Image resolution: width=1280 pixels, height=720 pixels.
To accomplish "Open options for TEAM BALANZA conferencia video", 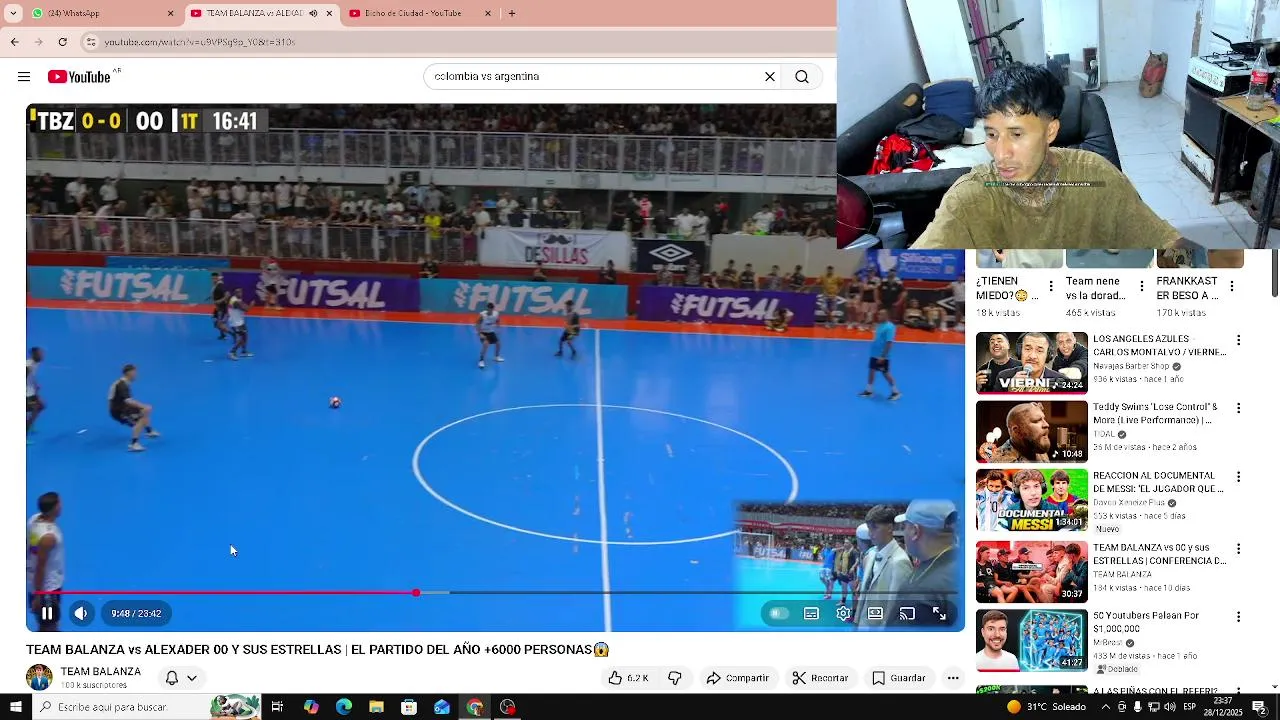I will pyautogui.click(x=1238, y=549).
